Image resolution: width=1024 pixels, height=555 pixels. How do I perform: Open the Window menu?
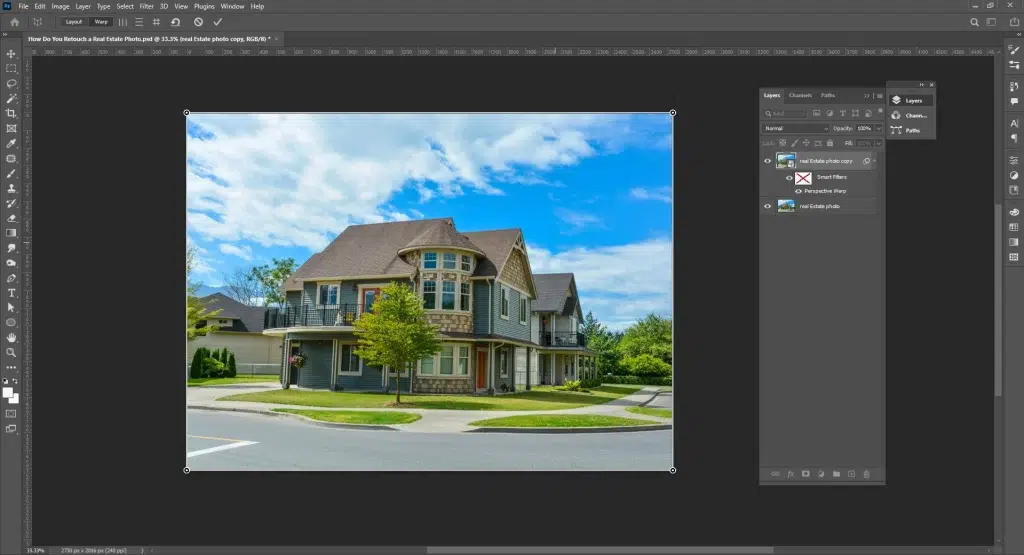click(x=232, y=7)
